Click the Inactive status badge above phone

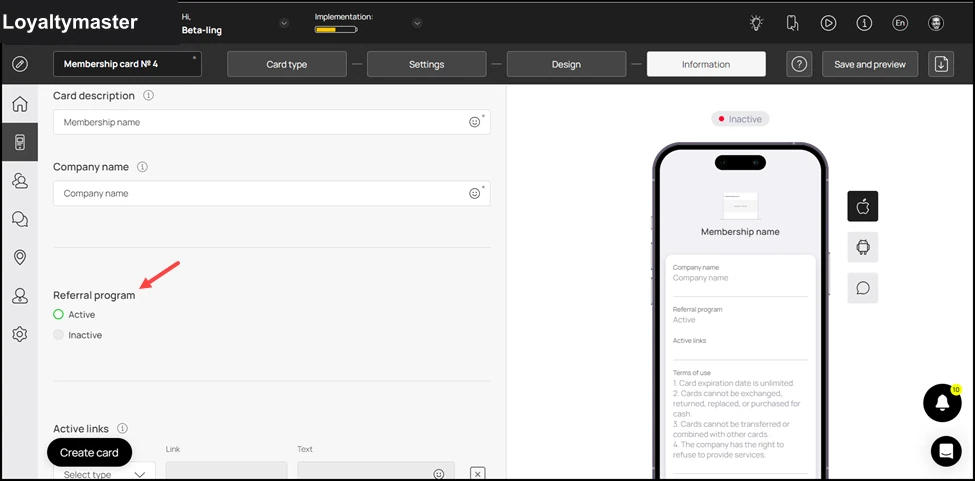(x=740, y=119)
